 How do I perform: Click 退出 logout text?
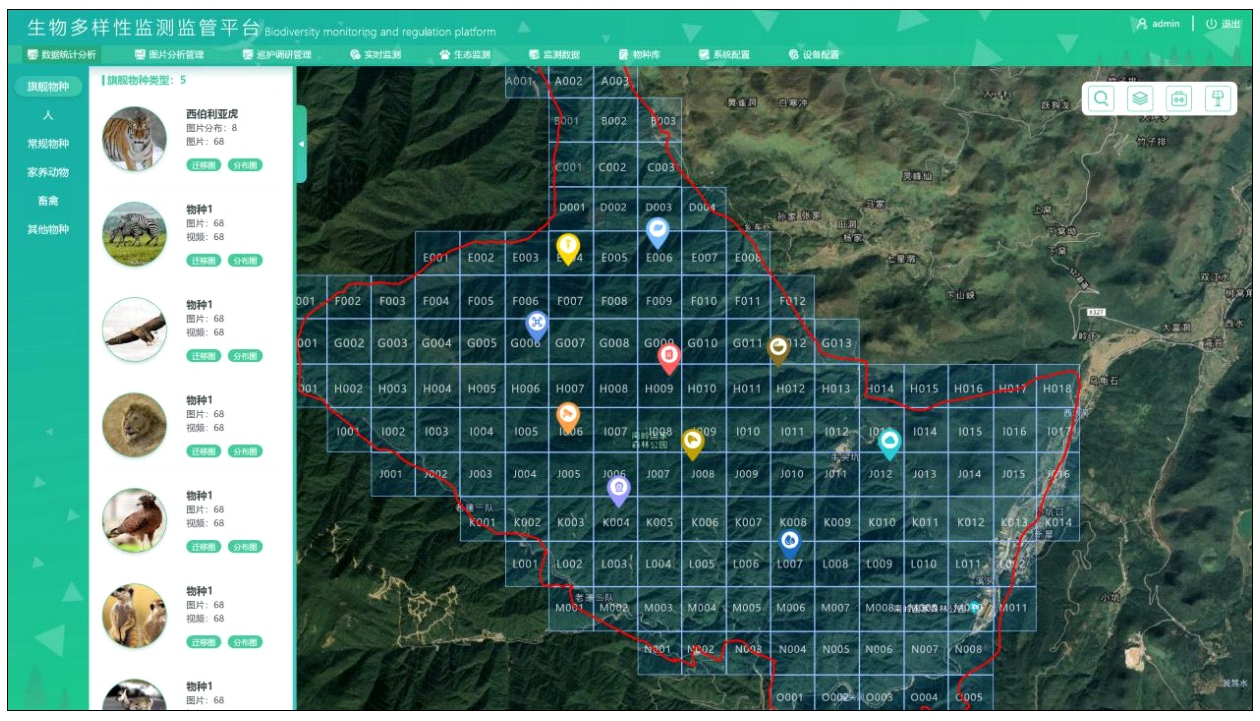1230,24
